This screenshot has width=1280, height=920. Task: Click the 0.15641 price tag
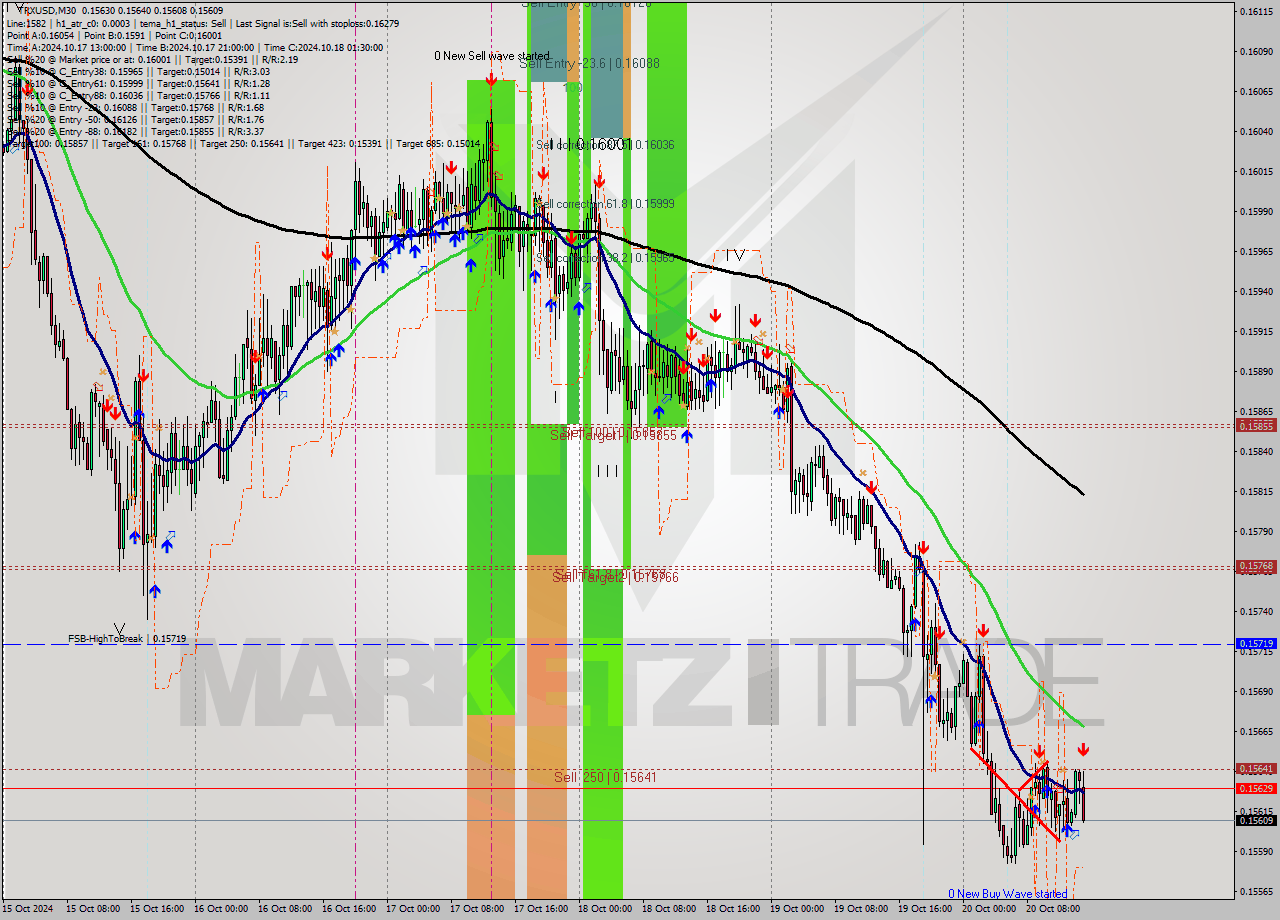[1257, 769]
